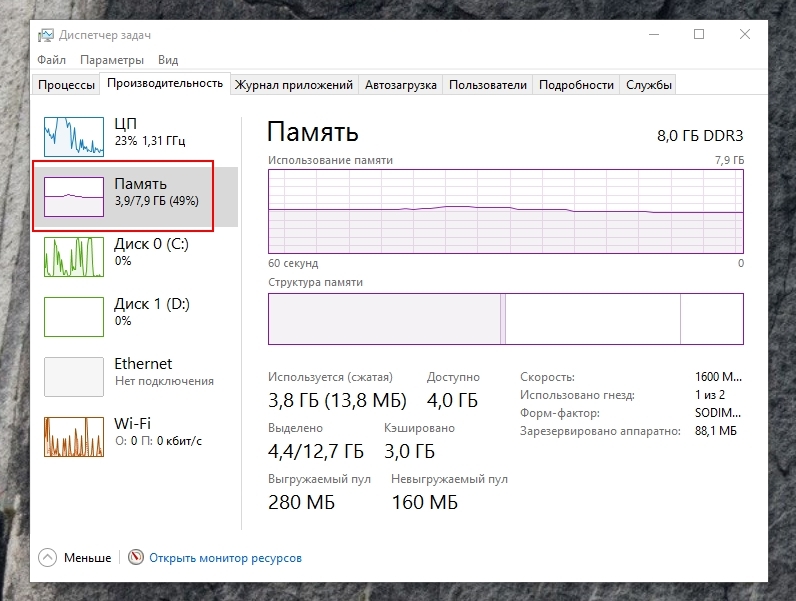Viewport: 796px width, 601px height.
Task: Open the Файл menu
Action: tap(52, 60)
